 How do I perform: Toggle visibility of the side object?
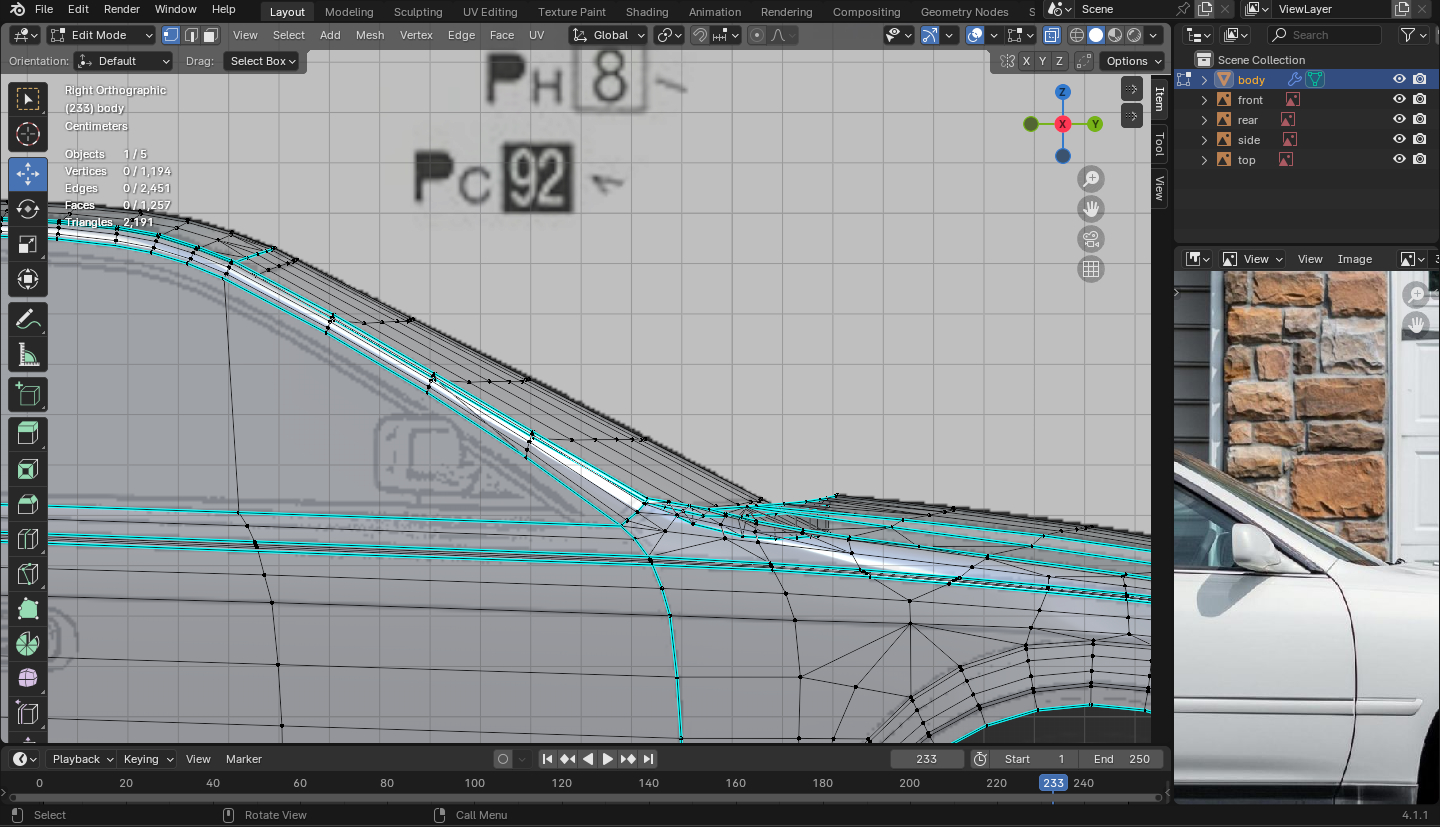point(1399,140)
